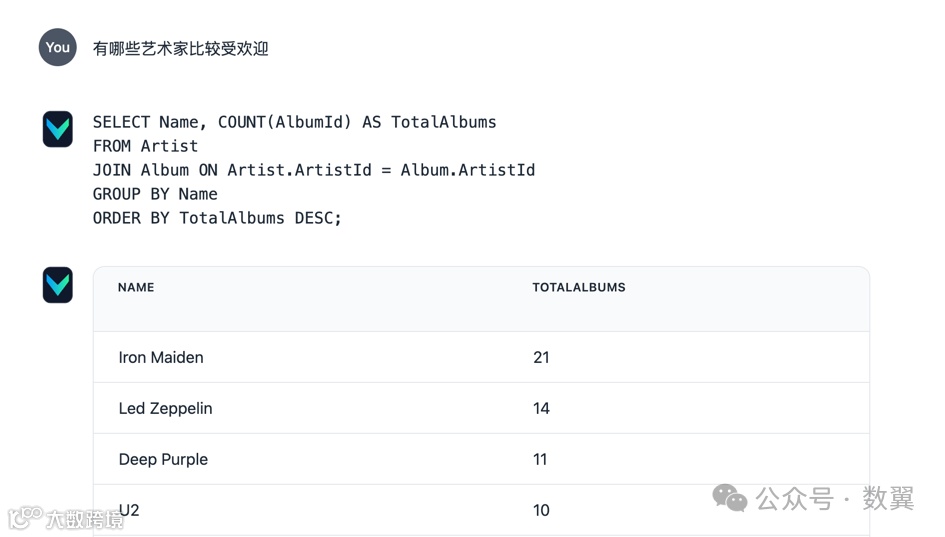The height and width of the screenshot is (537, 945).
Task: Click the "公众号 · 数翼" watermark text
Action: [834, 497]
